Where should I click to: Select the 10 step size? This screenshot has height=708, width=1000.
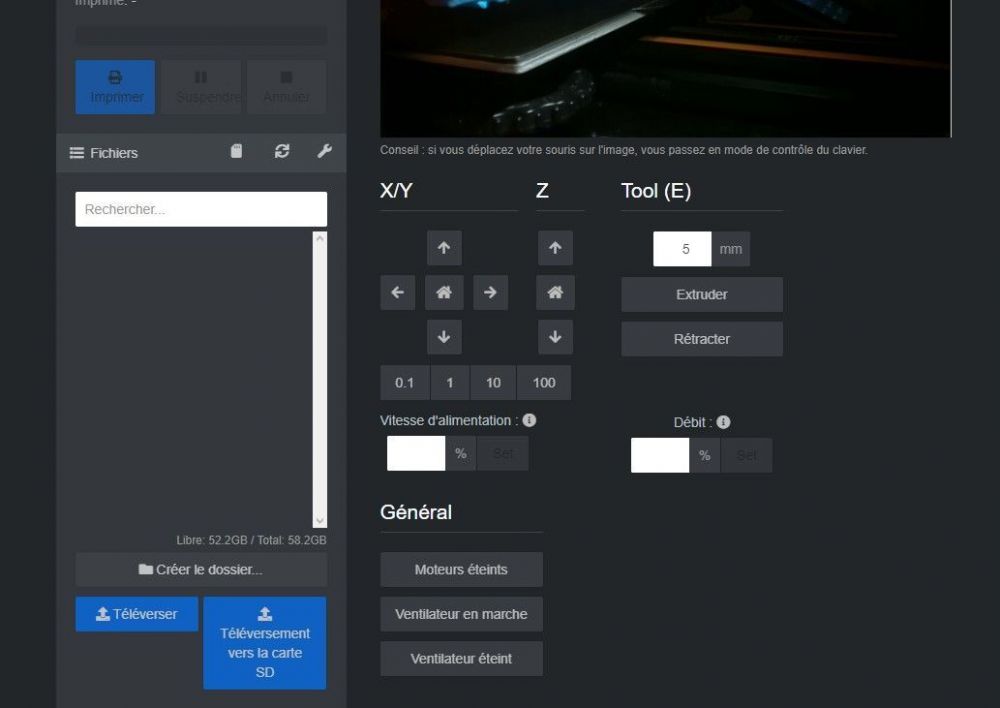point(493,383)
